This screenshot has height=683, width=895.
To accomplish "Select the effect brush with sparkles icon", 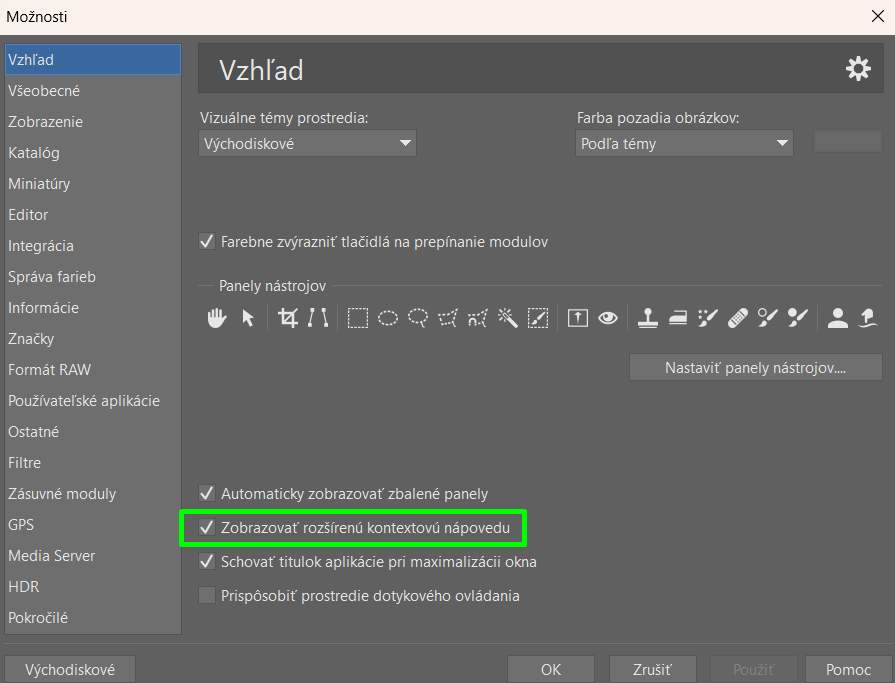I will (708, 318).
